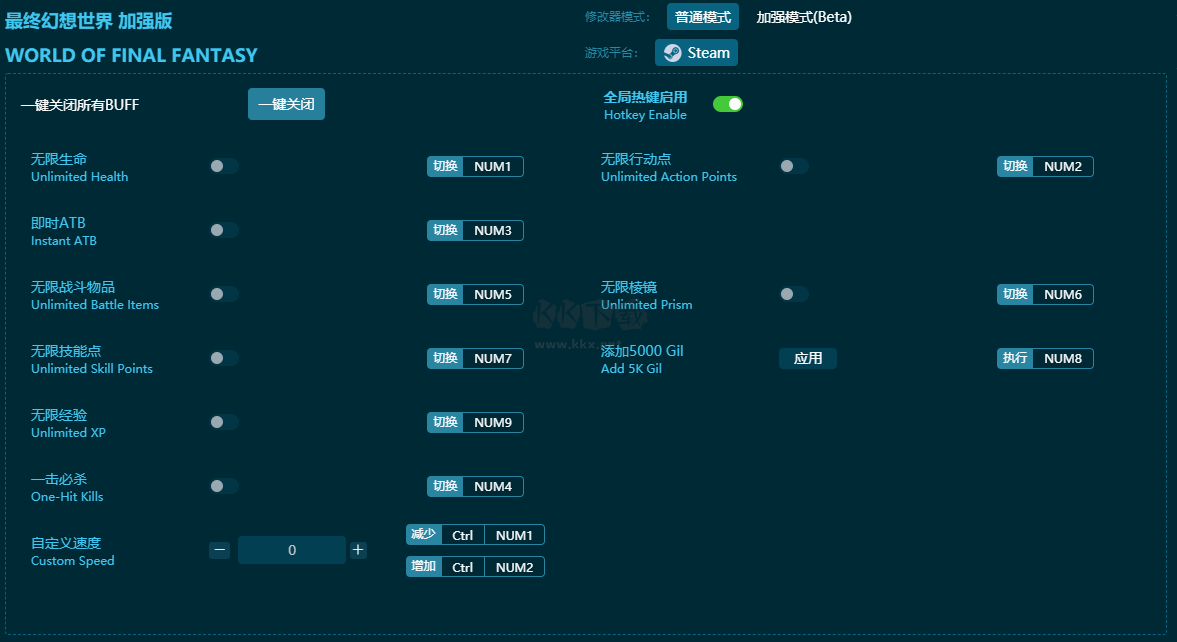
Task: Switch to 加强模式(Beta) enhanced mode tab
Action: click(x=804, y=17)
